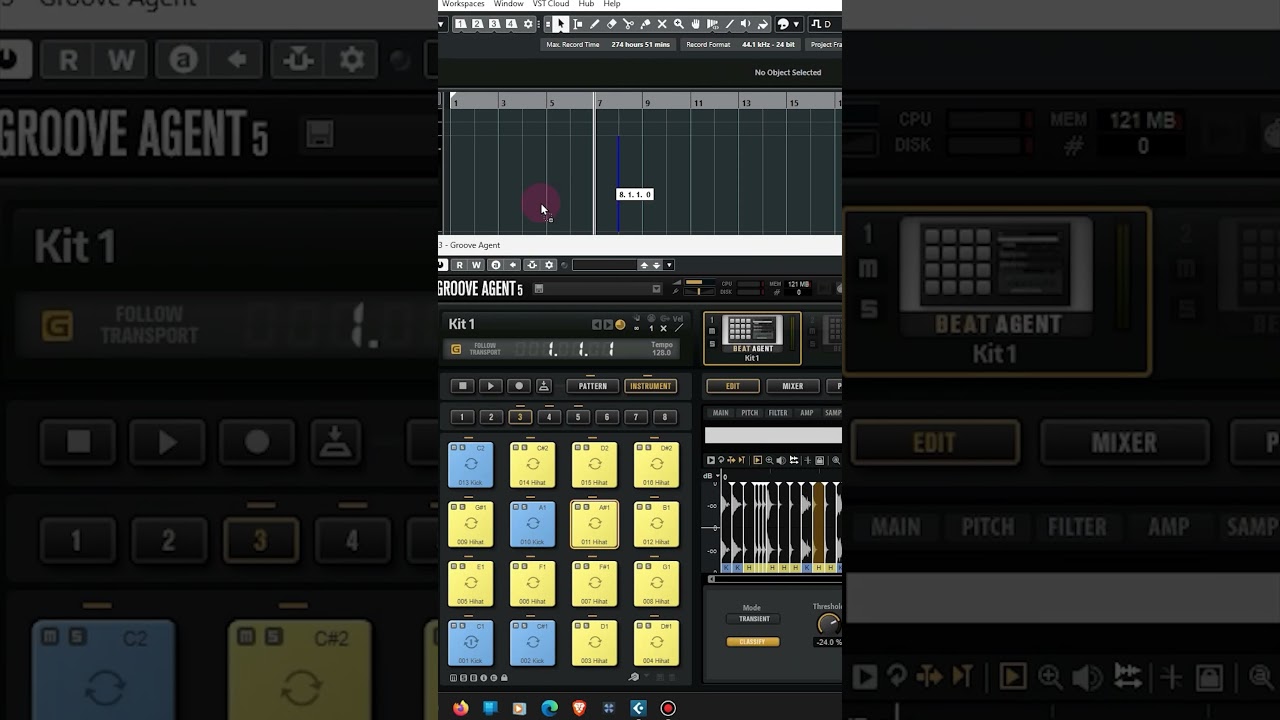Select the Color paint bucket tool

(x=762, y=24)
